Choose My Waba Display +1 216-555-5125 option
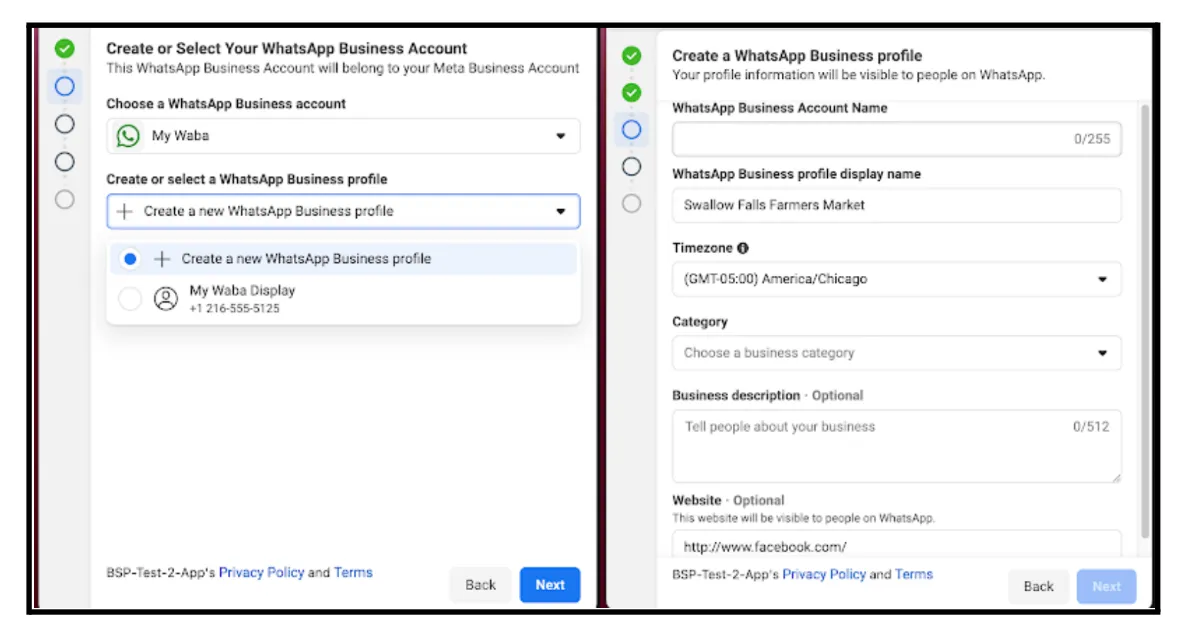The width and height of the screenshot is (1194, 640). pyautogui.click(x=343, y=299)
